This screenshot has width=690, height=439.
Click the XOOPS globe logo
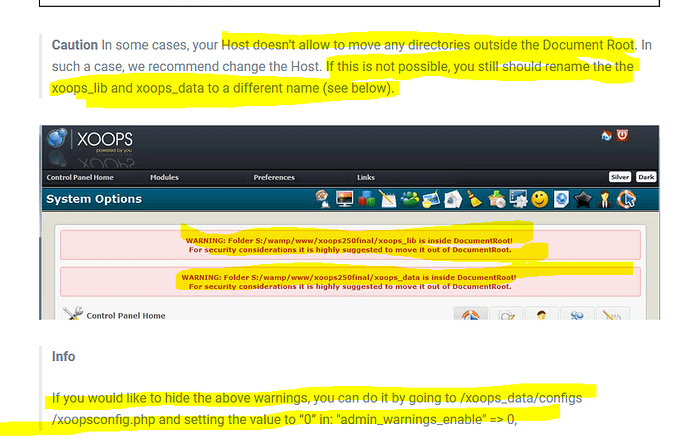(x=57, y=138)
